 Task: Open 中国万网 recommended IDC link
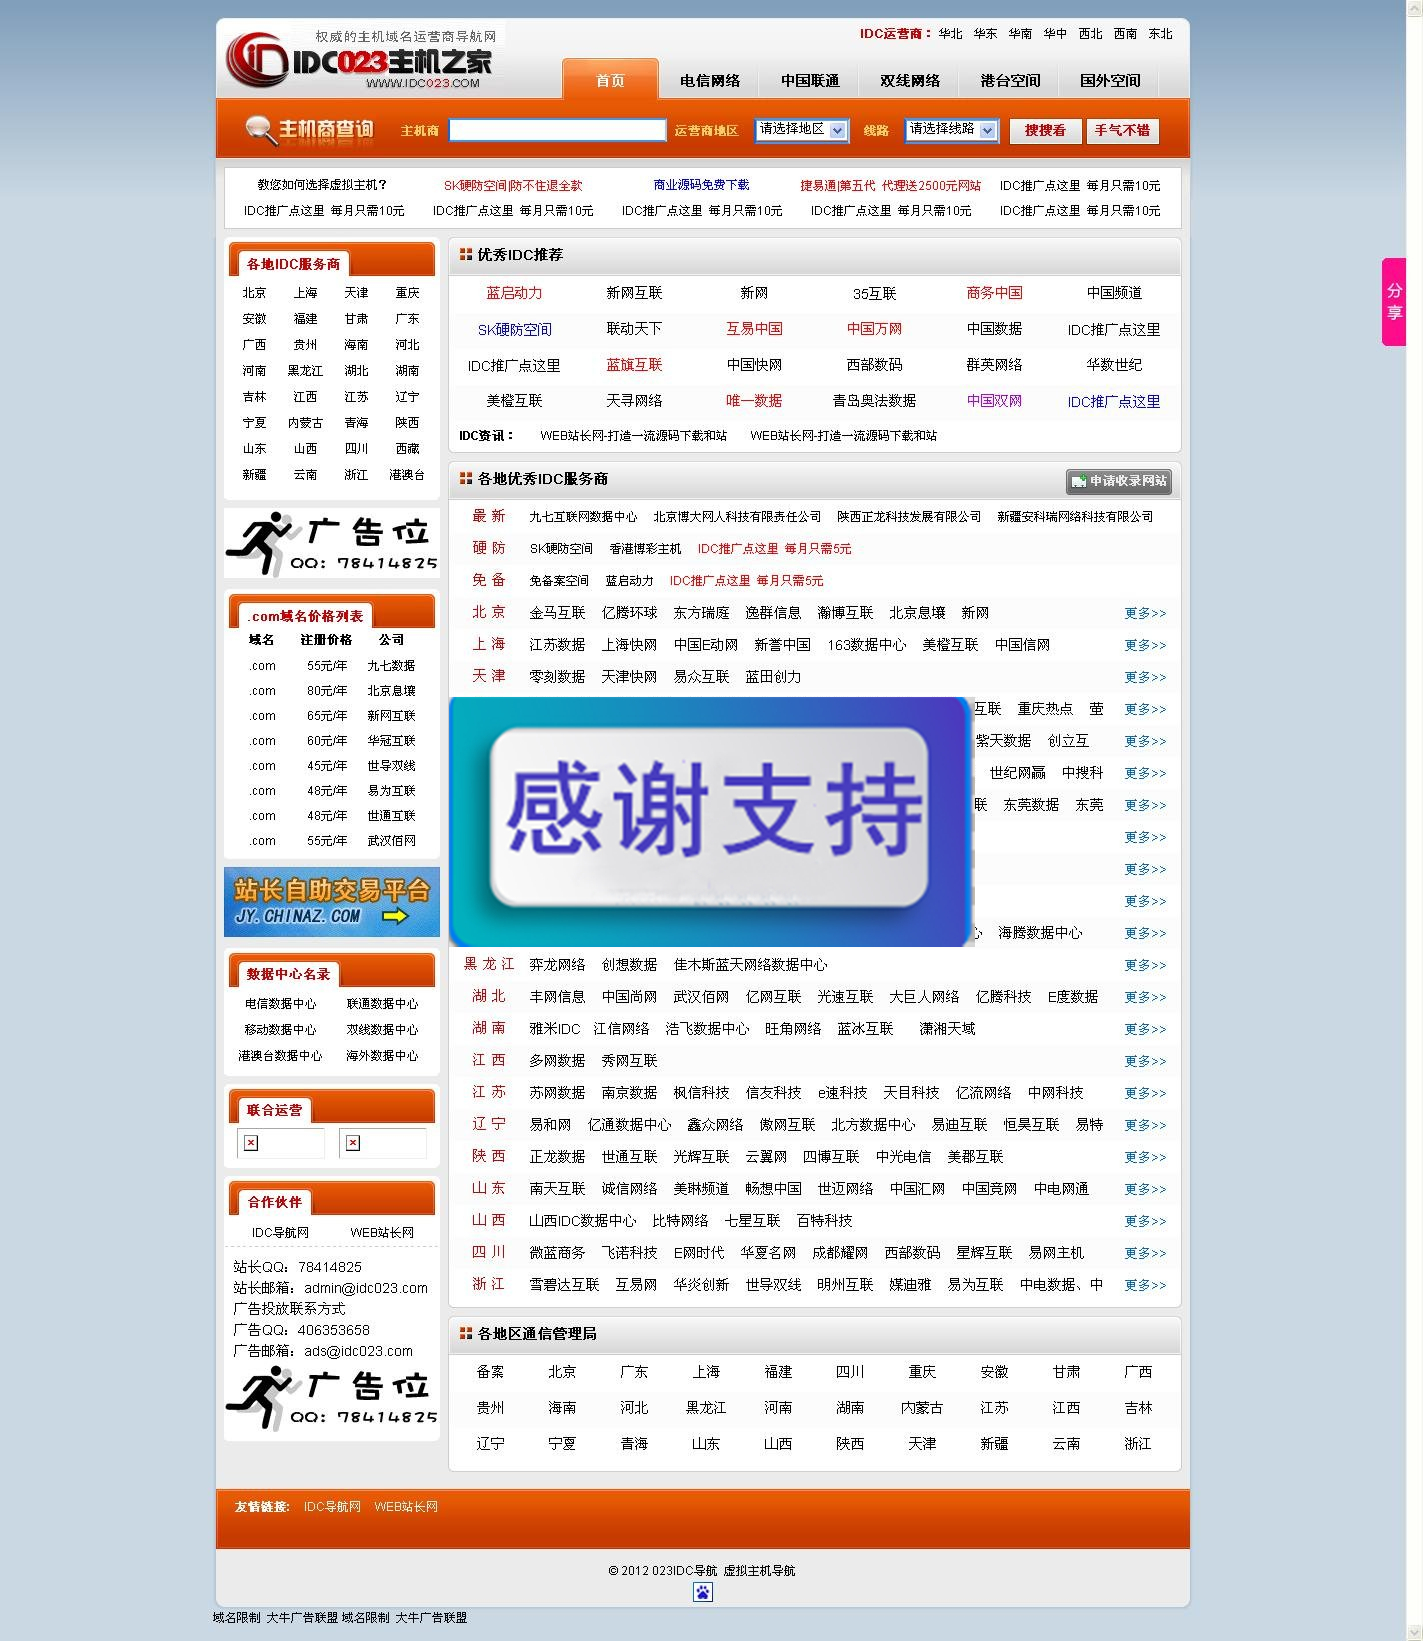(874, 329)
